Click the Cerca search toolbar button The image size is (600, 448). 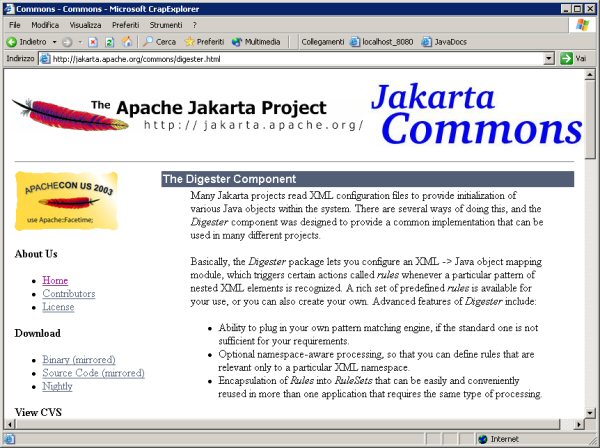(x=159, y=42)
